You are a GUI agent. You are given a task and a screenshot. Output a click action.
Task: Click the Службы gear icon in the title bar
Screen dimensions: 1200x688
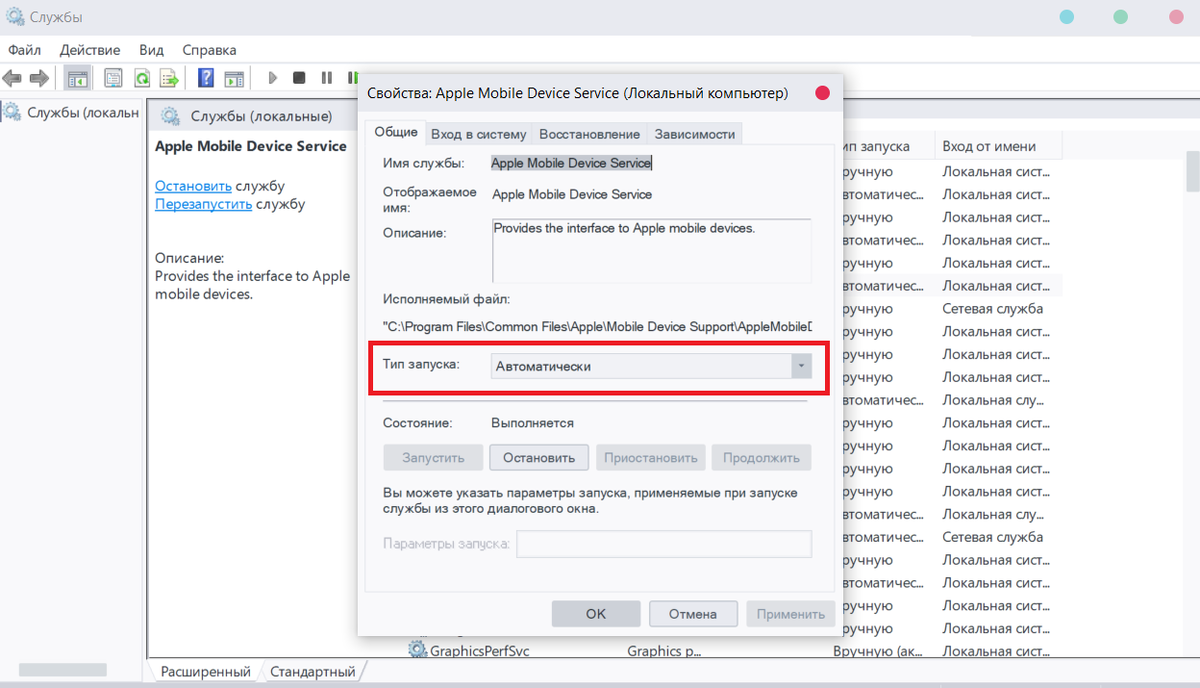pos(15,17)
